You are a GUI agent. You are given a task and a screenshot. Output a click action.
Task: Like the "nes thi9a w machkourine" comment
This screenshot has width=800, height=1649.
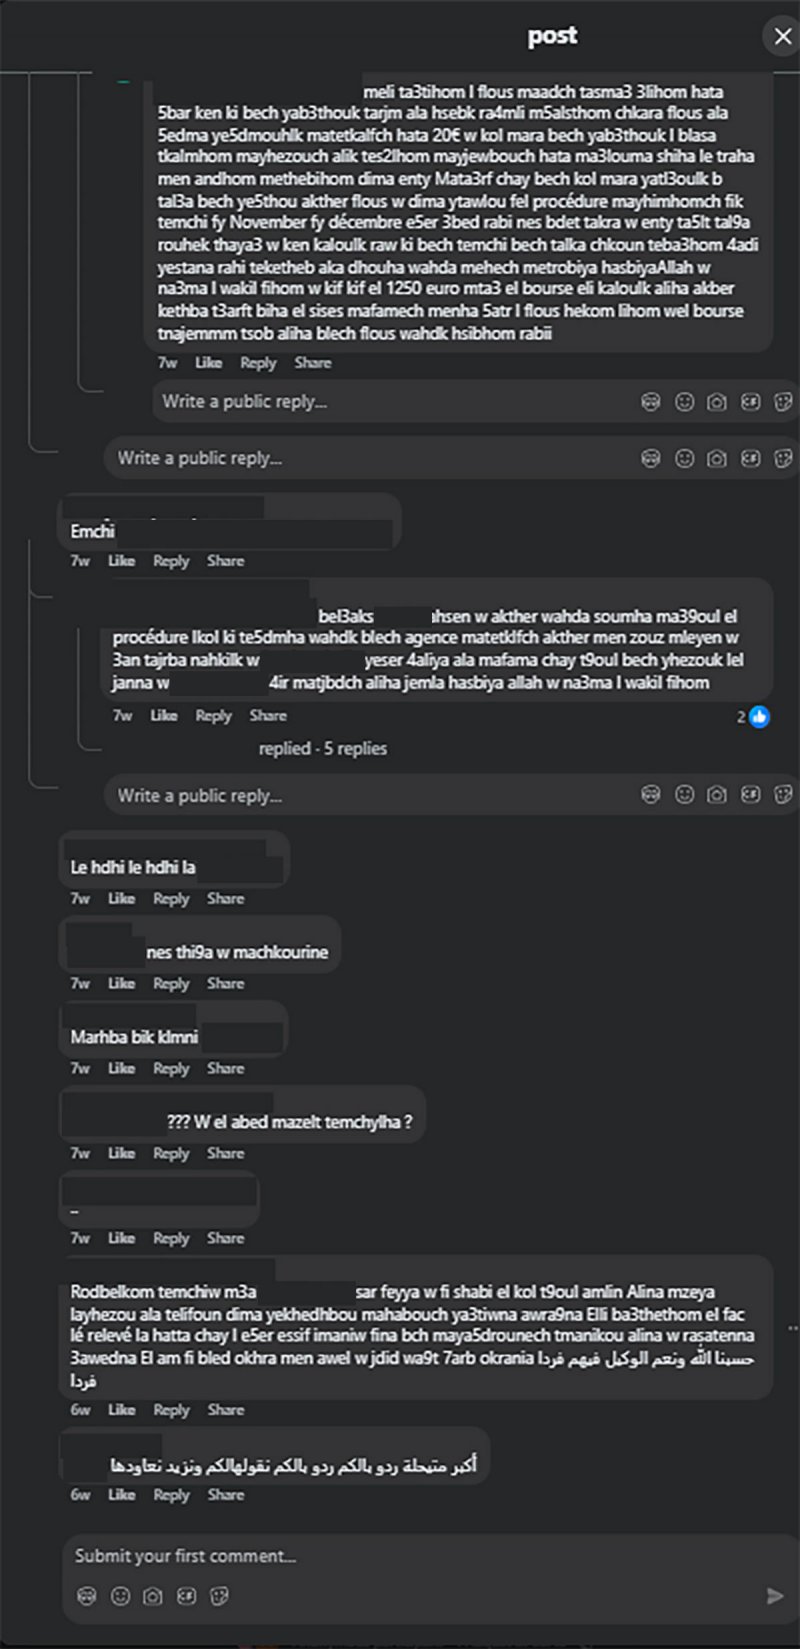121,984
